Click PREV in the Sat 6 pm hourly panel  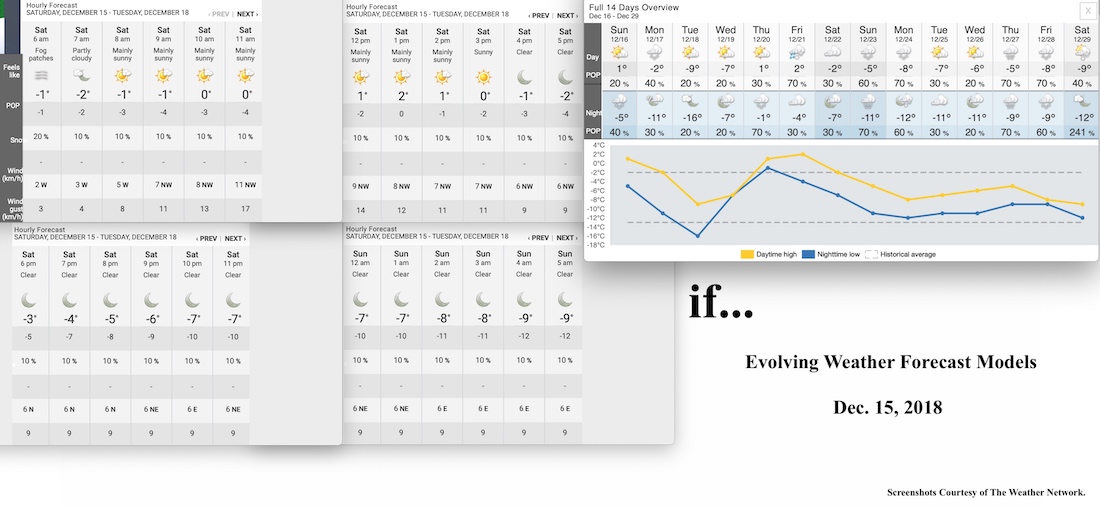(207, 239)
